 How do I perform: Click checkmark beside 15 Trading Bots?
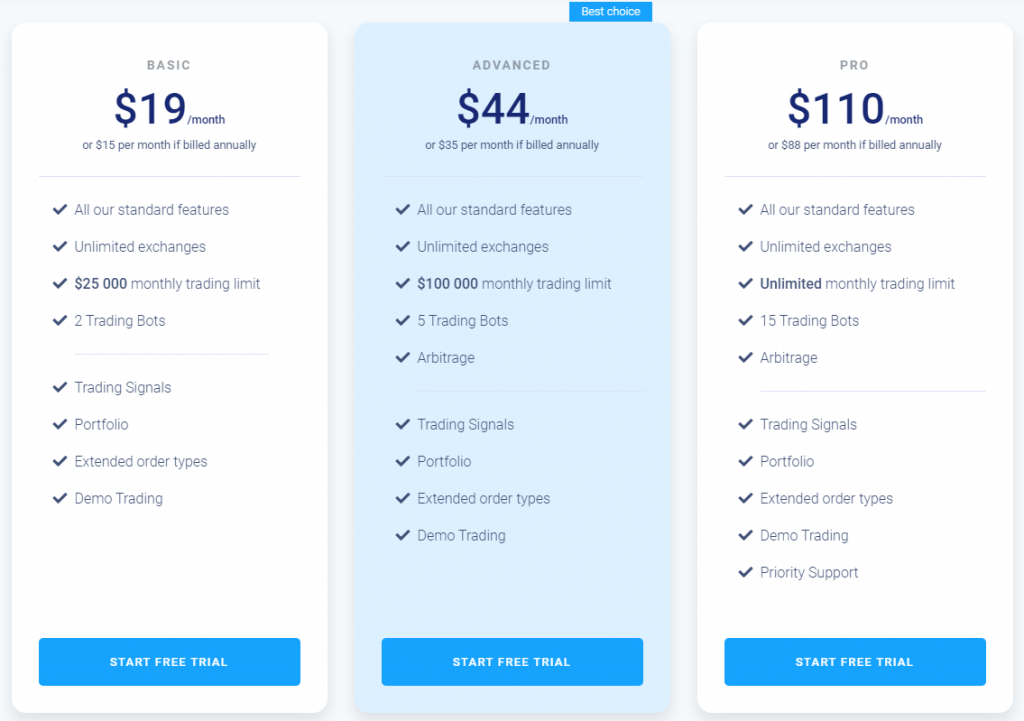tap(746, 321)
